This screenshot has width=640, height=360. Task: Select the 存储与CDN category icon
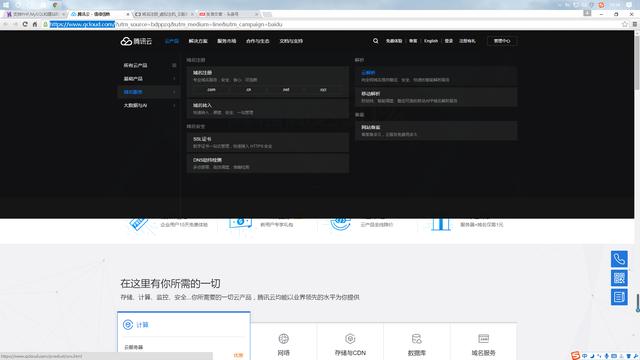tap(350, 339)
